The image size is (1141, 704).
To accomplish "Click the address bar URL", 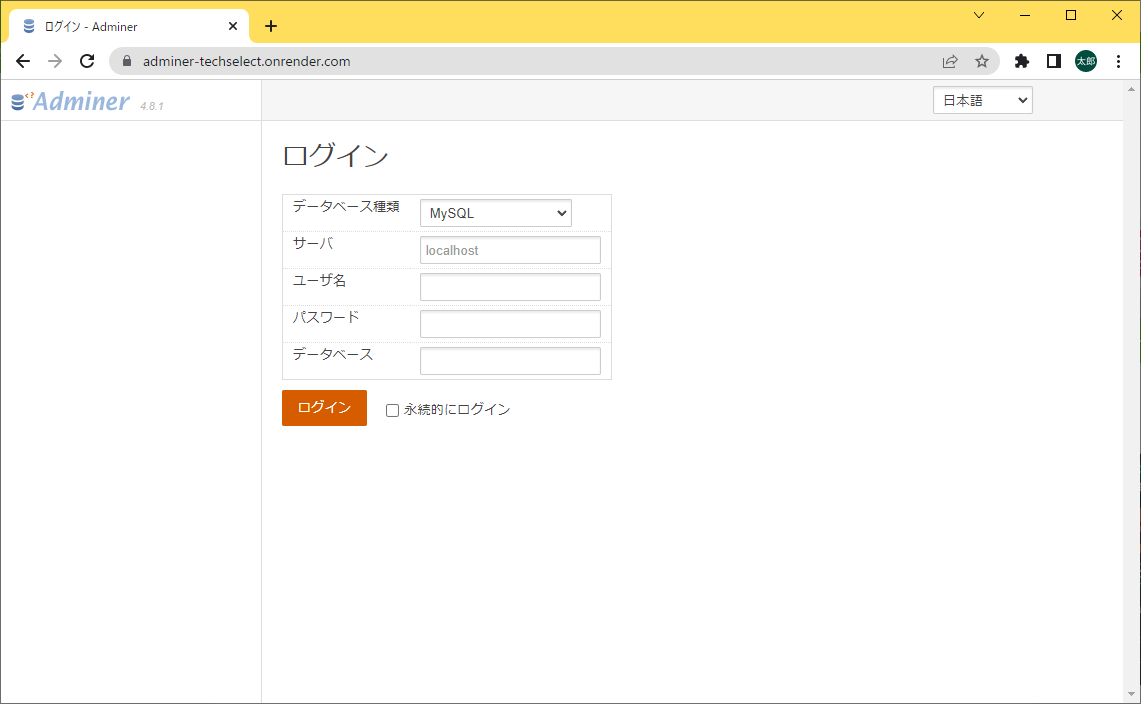I will (x=247, y=61).
